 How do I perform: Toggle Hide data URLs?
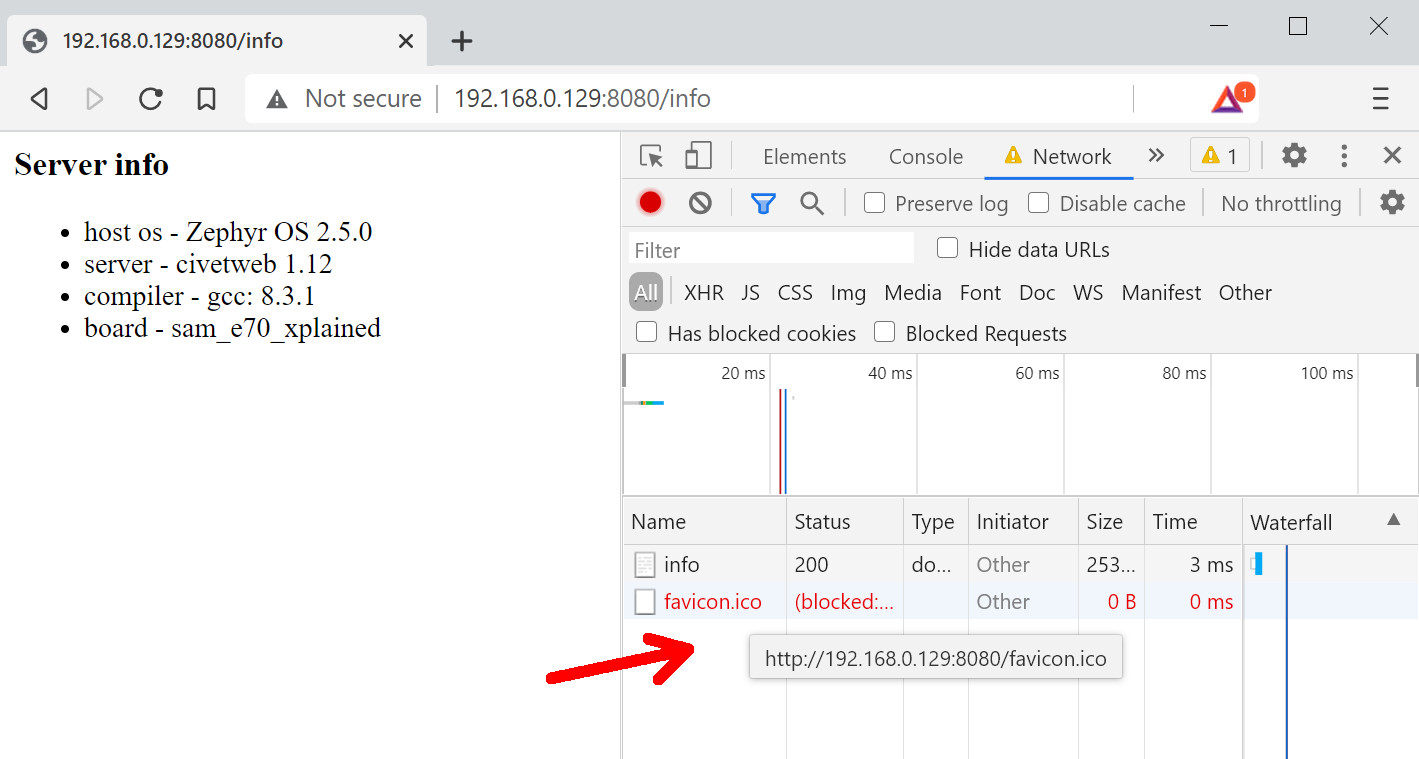pos(947,248)
